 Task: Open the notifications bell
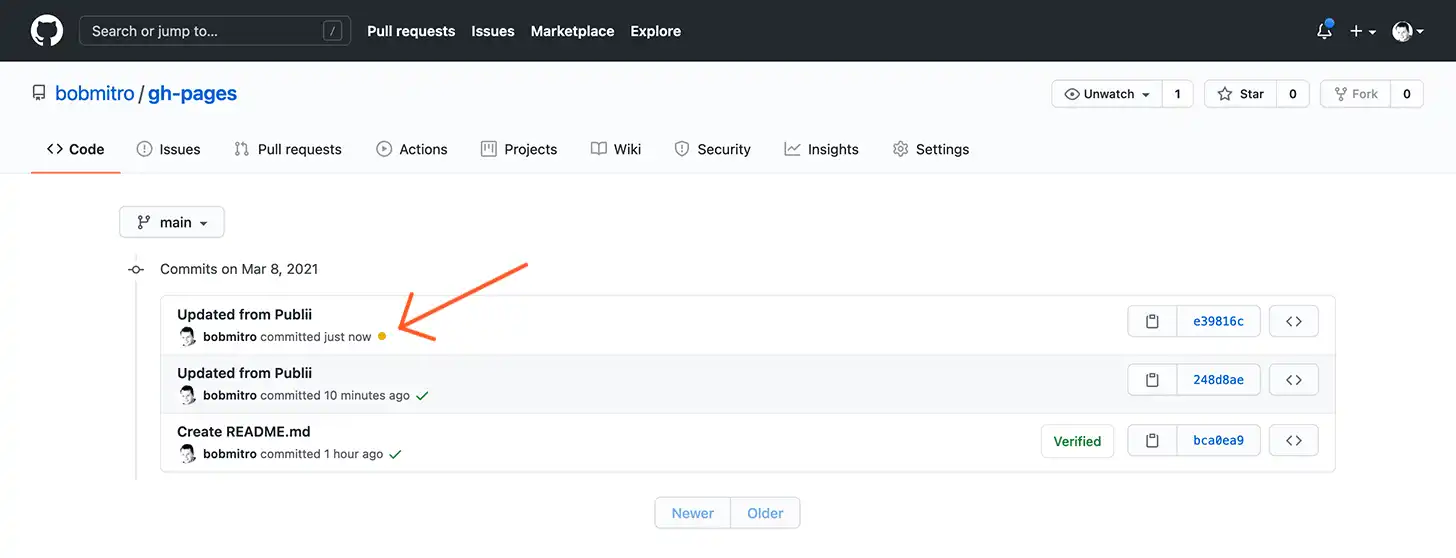(1324, 31)
